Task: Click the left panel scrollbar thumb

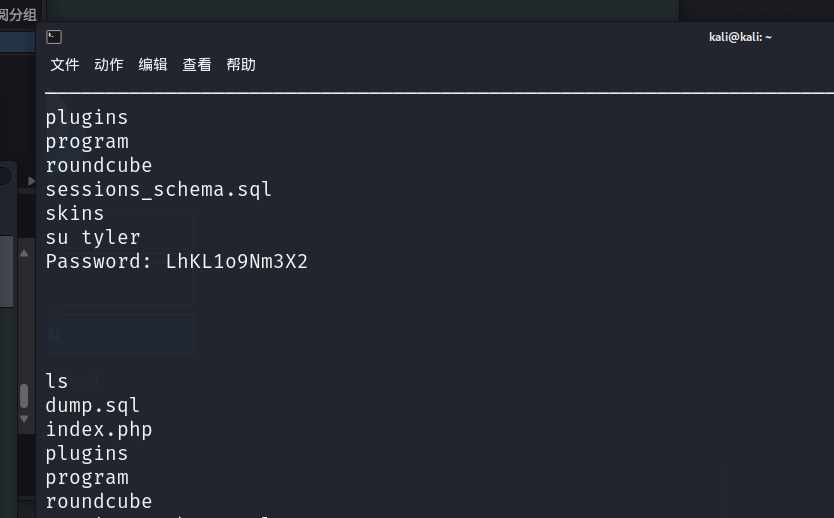Action: [x=24, y=396]
